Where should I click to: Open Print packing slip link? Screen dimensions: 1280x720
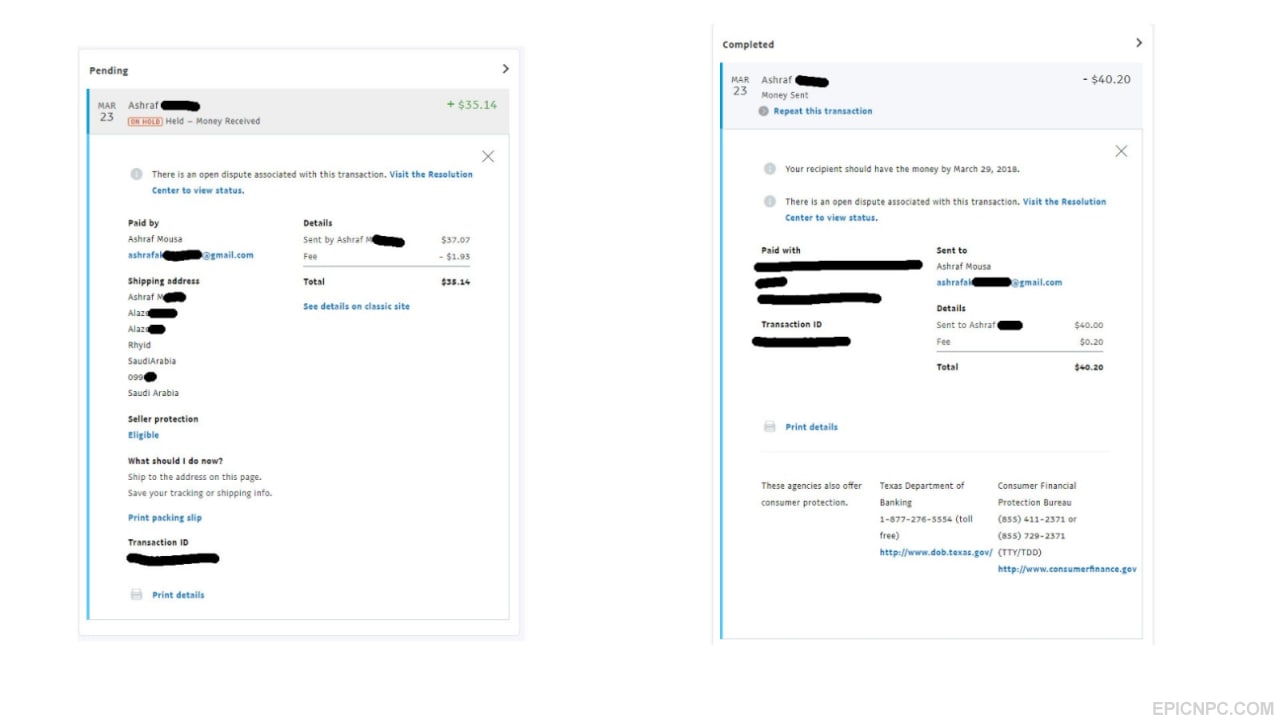pos(165,518)
